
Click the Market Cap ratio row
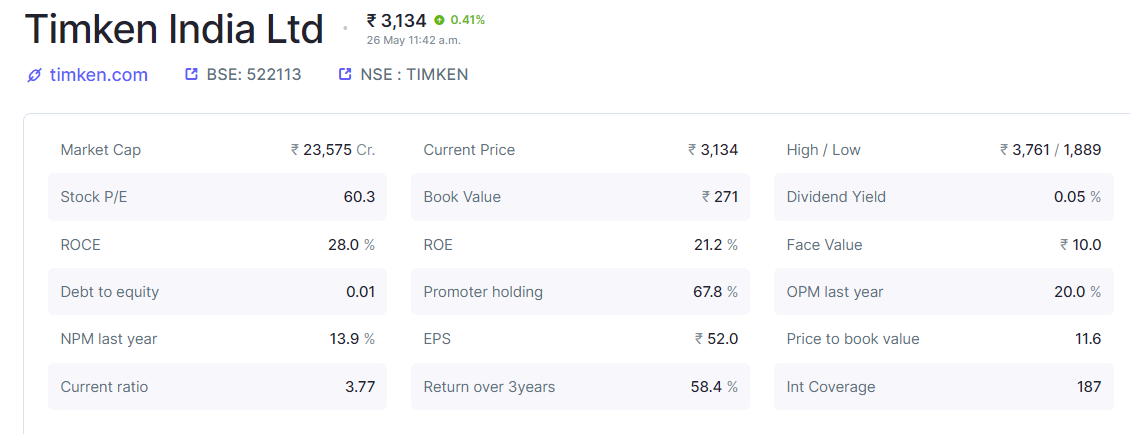point(217,150)
